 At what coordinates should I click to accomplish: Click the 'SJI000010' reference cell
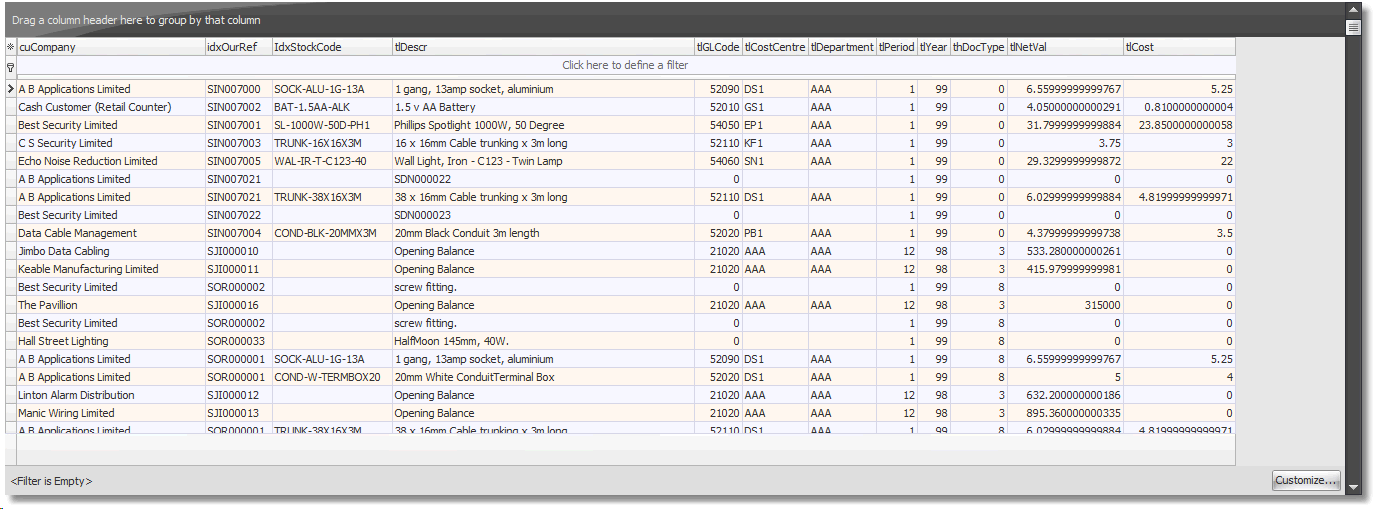[238, 251]
